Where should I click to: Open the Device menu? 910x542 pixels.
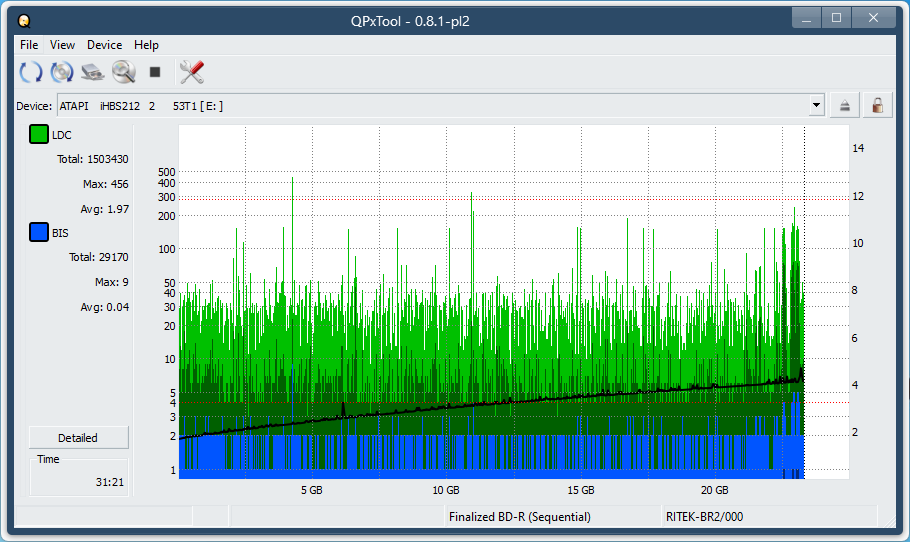104,45
